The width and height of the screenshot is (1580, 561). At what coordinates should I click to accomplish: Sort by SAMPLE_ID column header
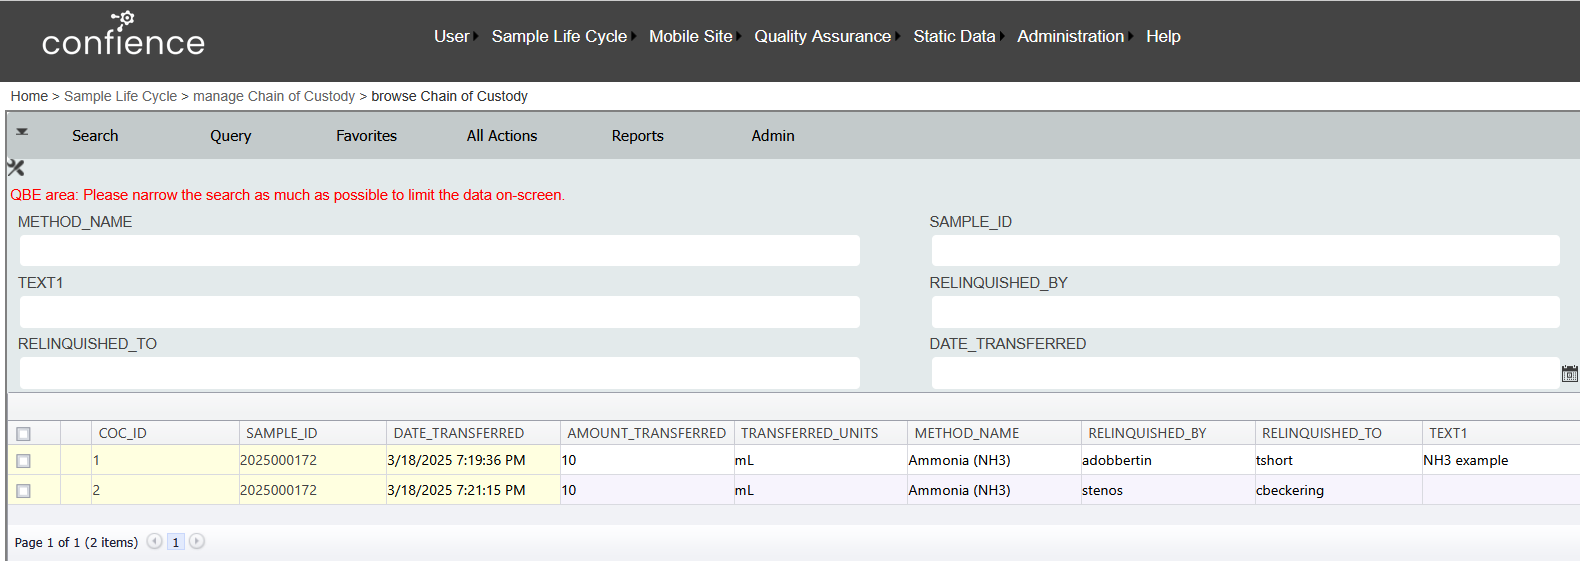(281, 433)
